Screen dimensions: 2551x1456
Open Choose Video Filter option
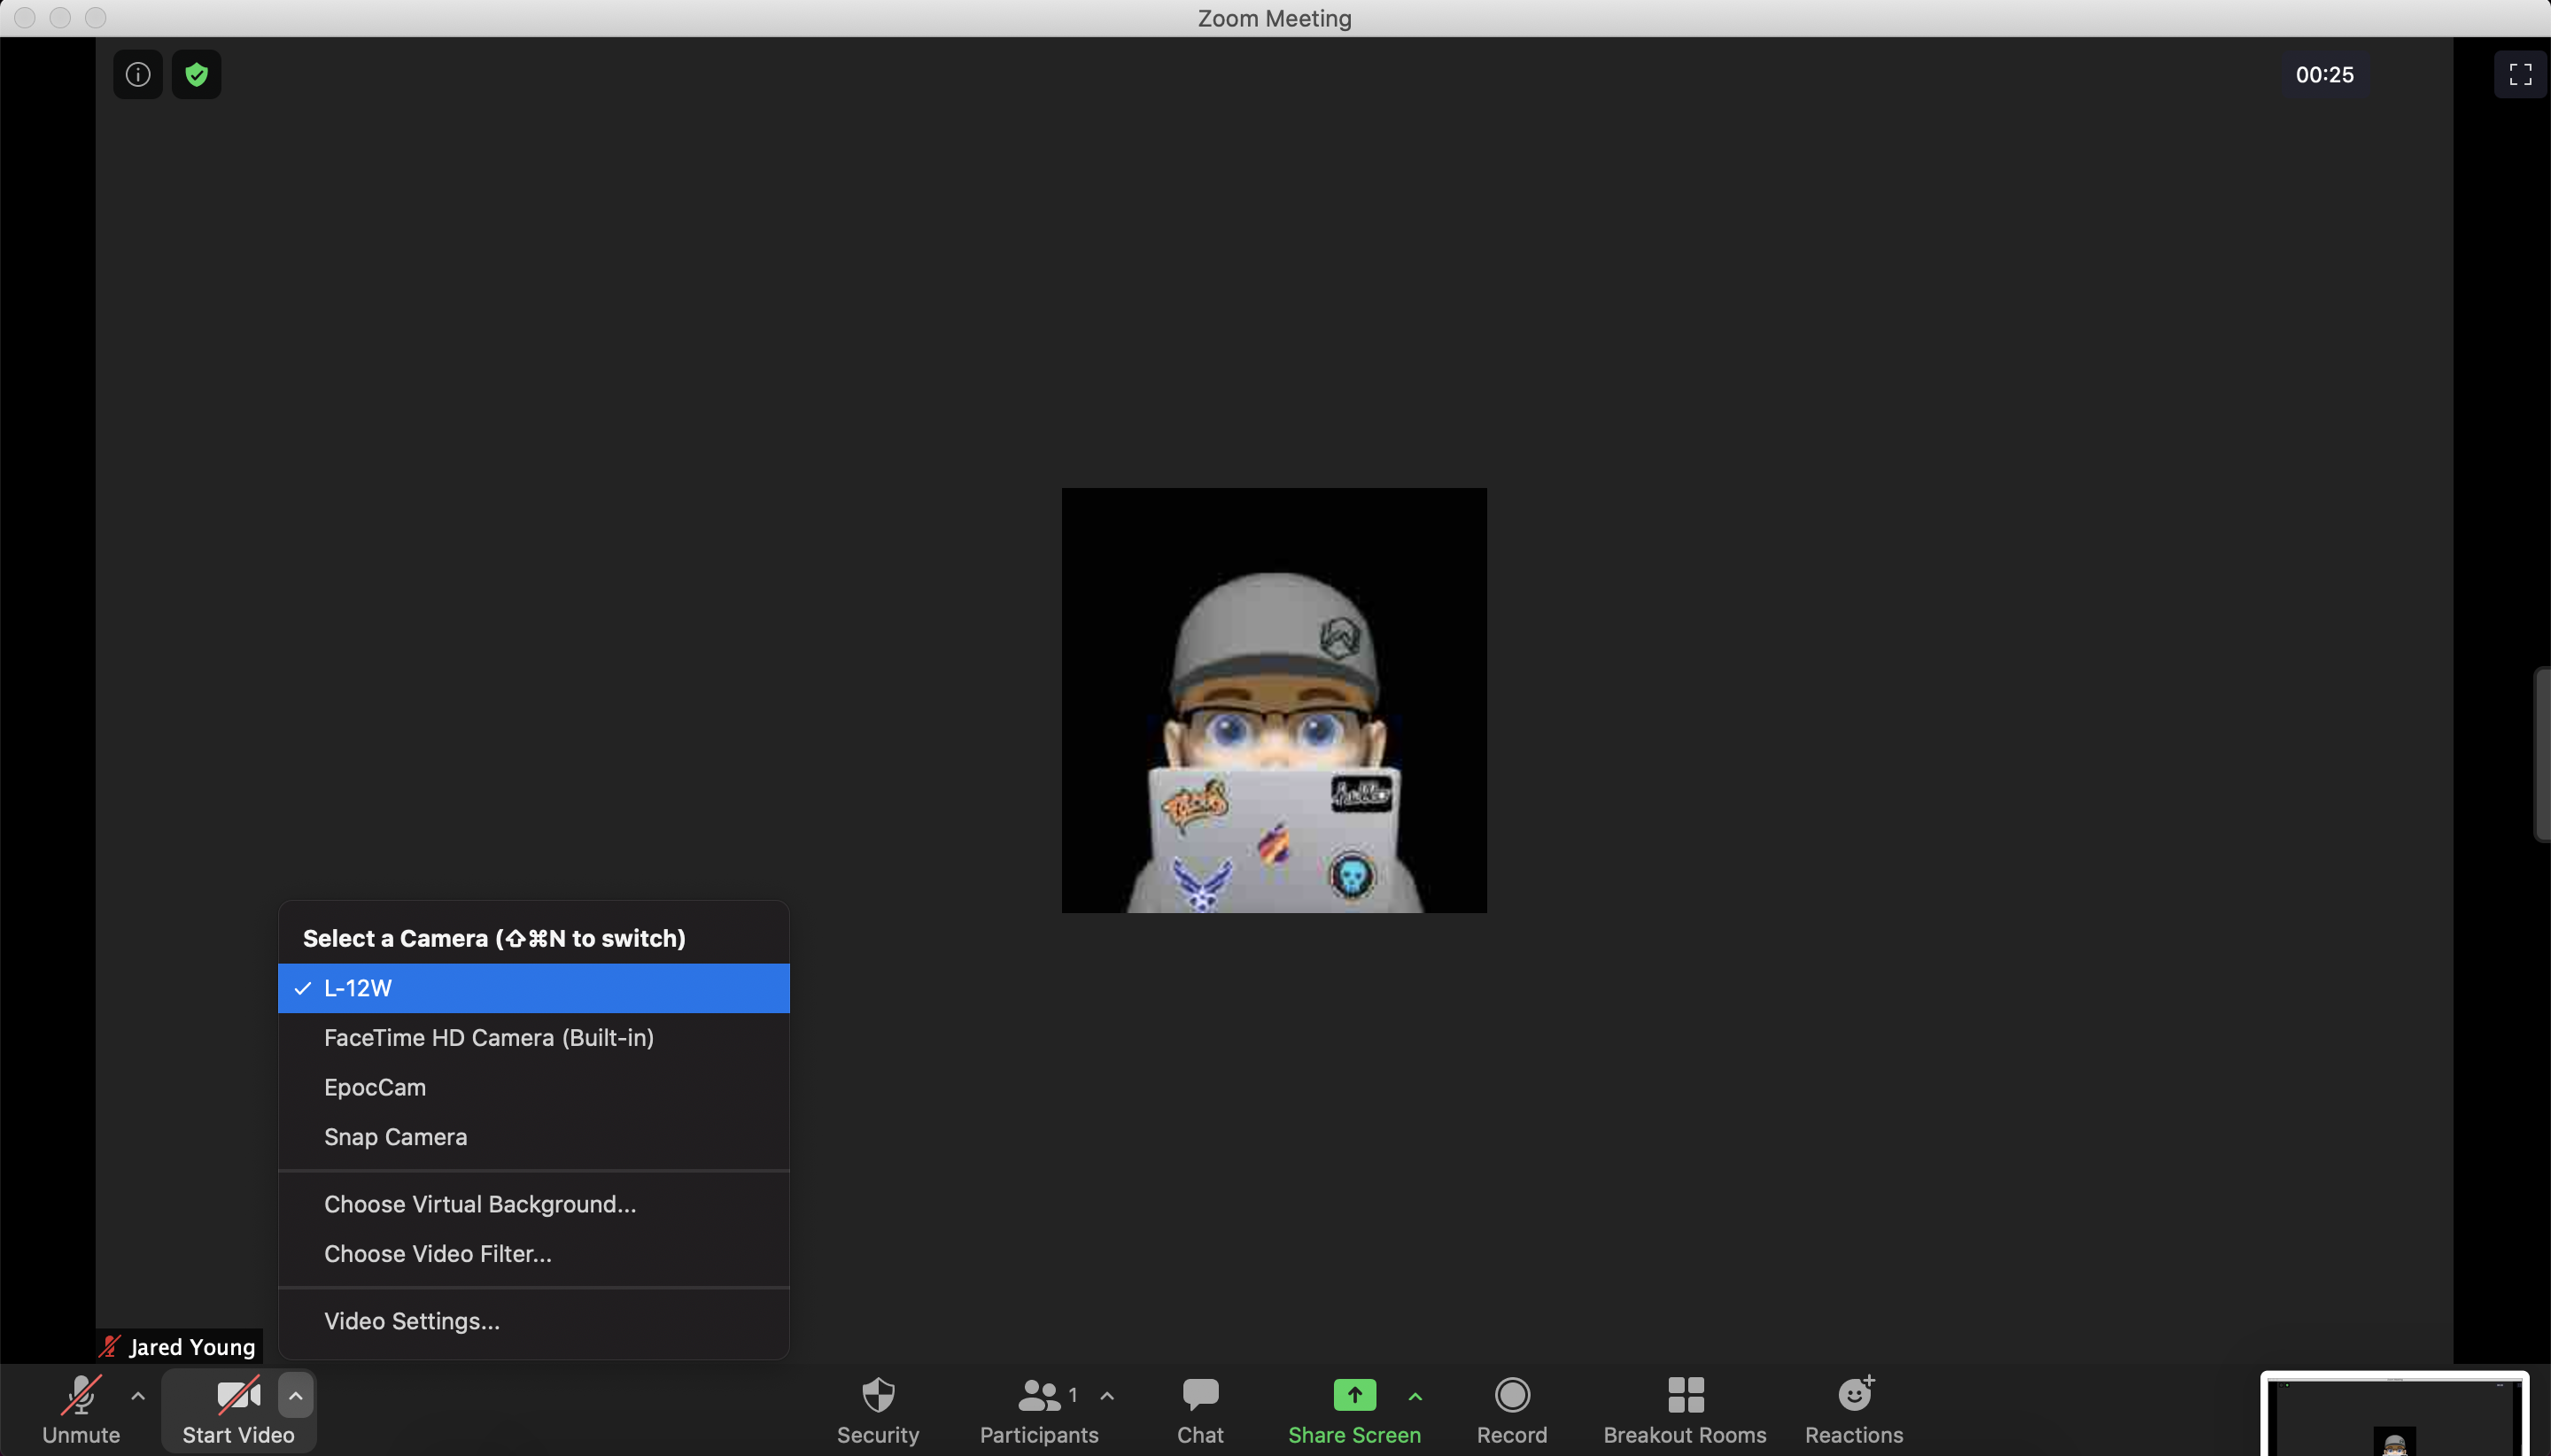(x=437, y=1254)
